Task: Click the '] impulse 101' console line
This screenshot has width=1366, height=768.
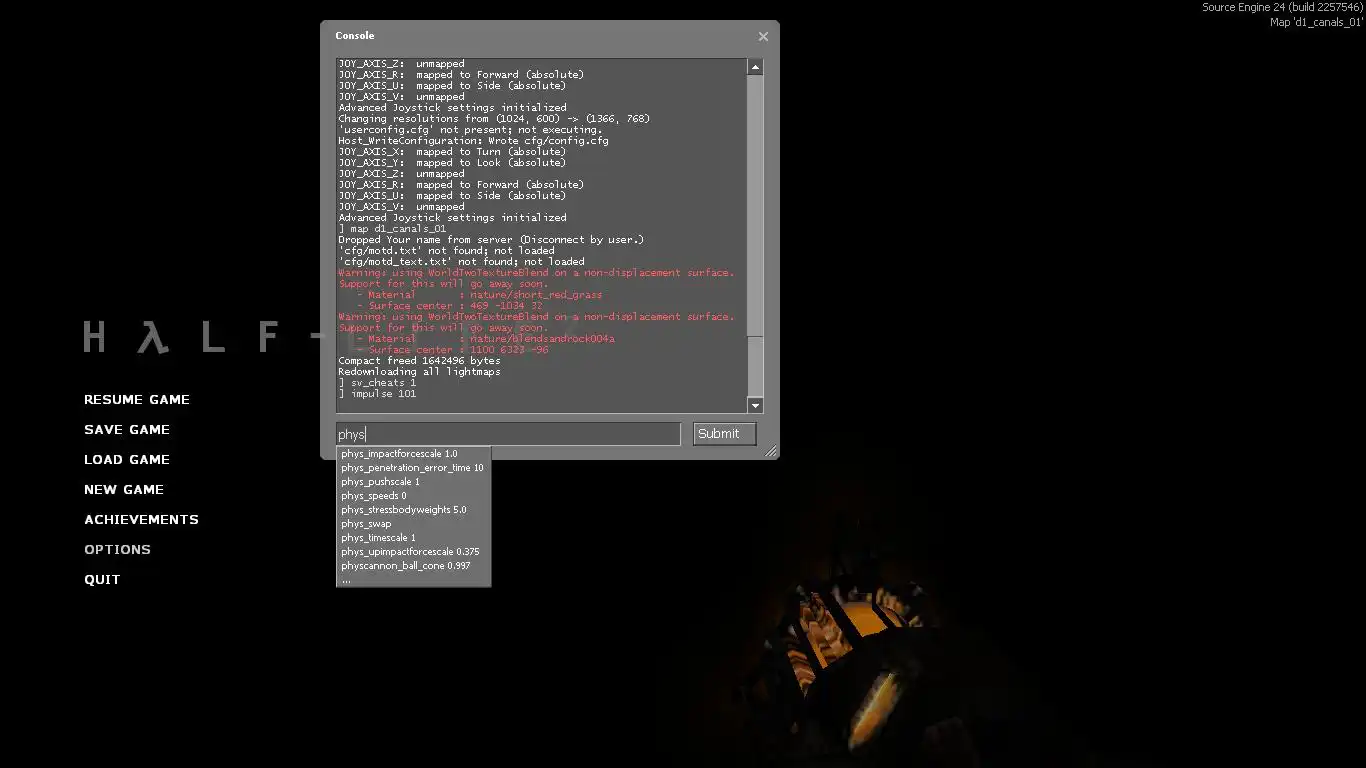Action: (x=377, y=394)
